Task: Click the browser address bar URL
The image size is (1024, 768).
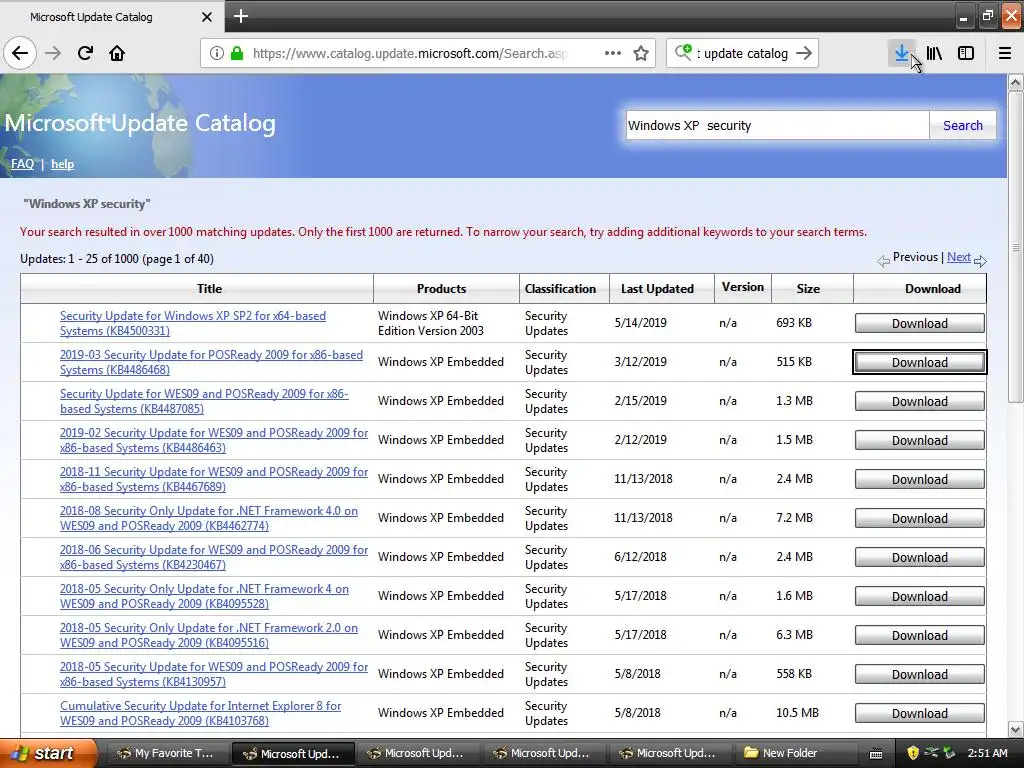Action: 410,53
